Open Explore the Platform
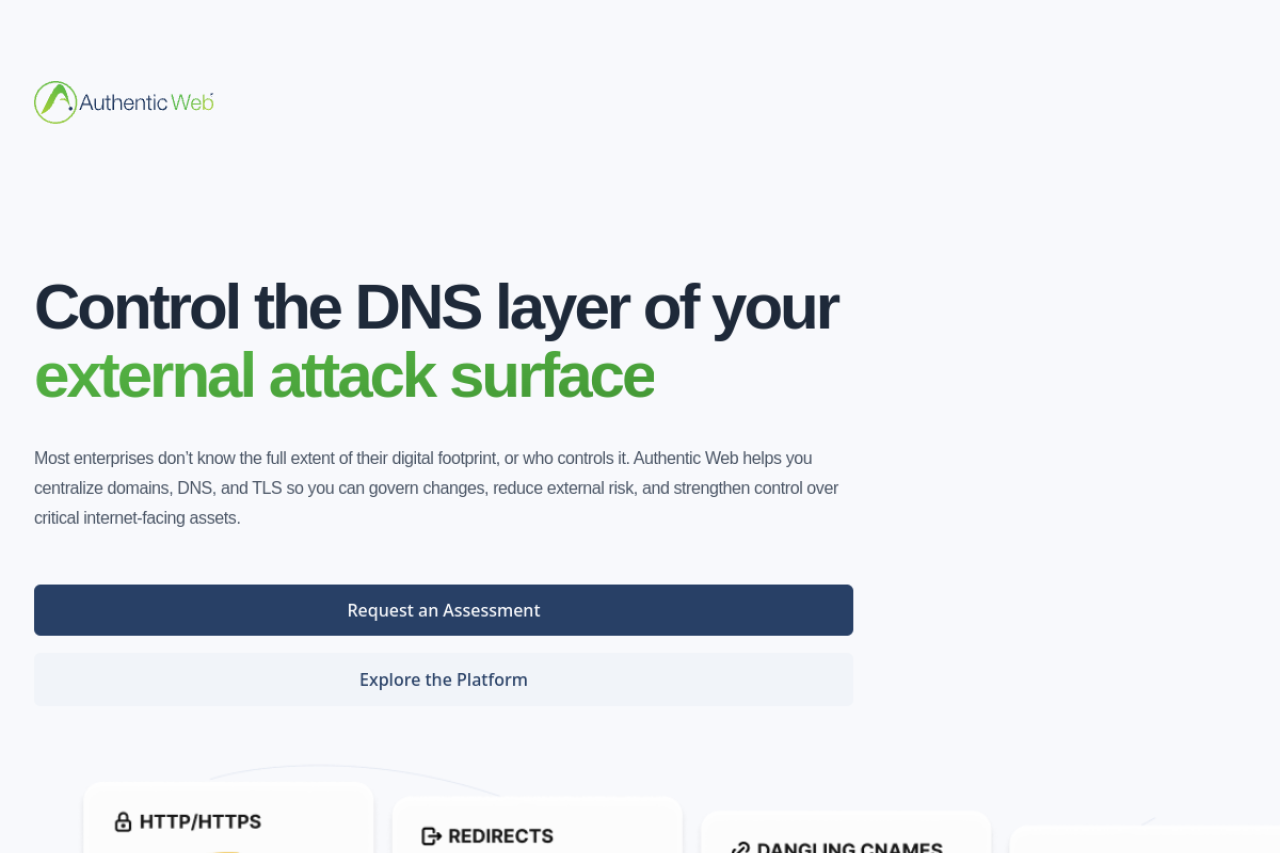The height and width of the screenshot is (853, 1280). [x=443, y=680]
